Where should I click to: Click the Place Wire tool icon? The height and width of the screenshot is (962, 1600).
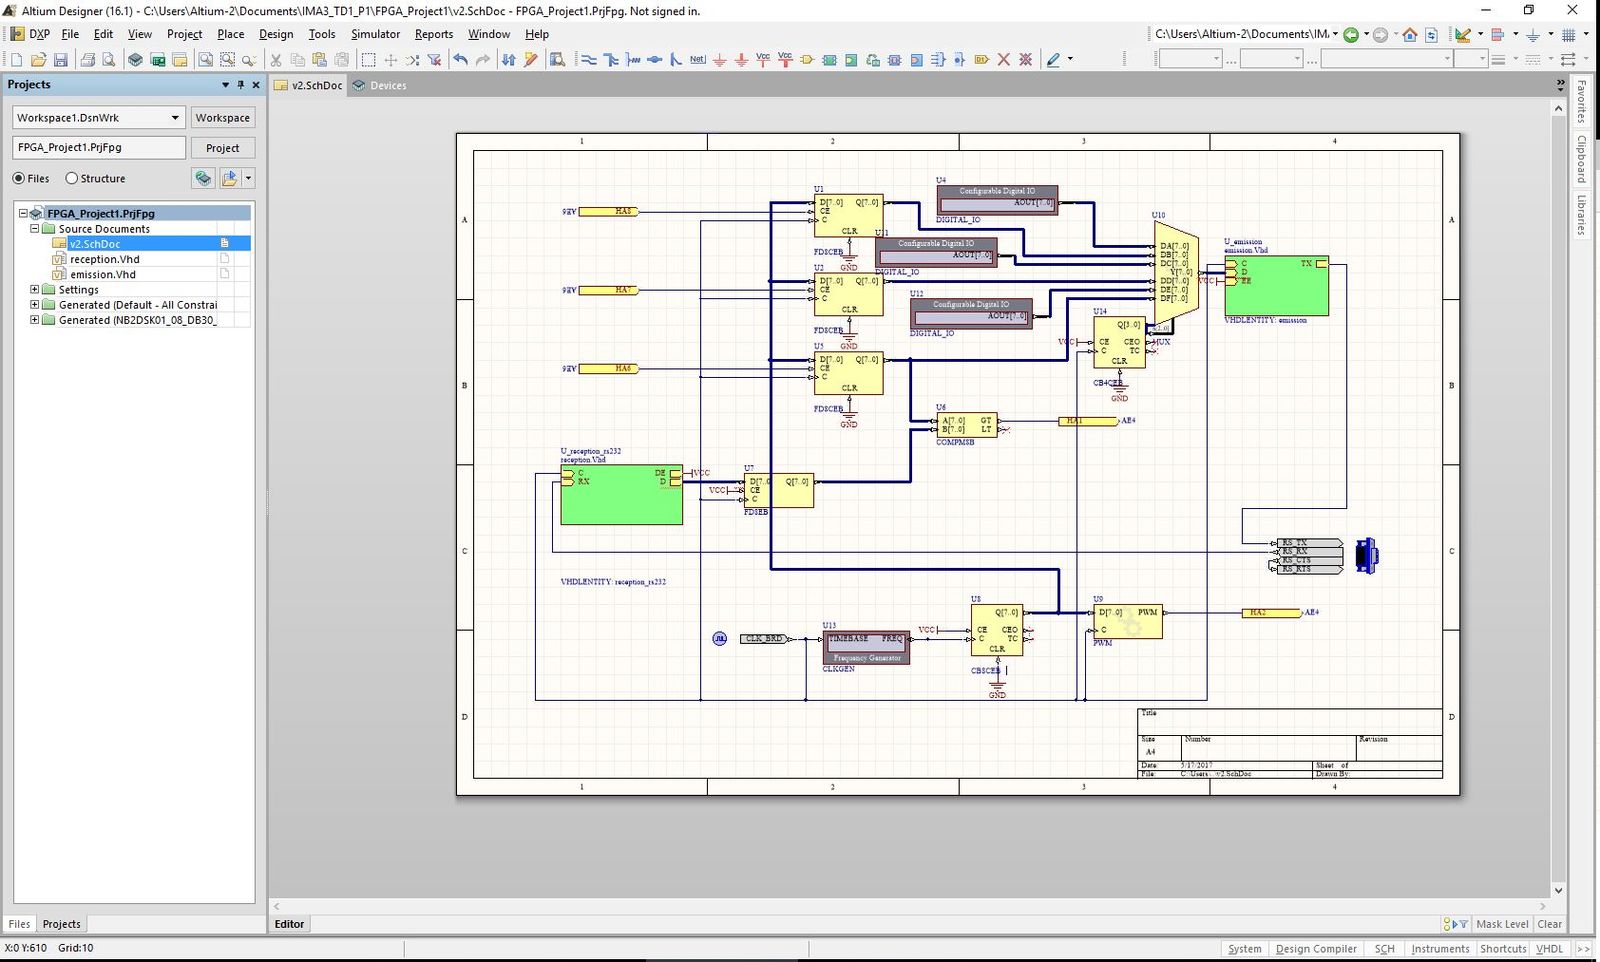click(589, 60)
